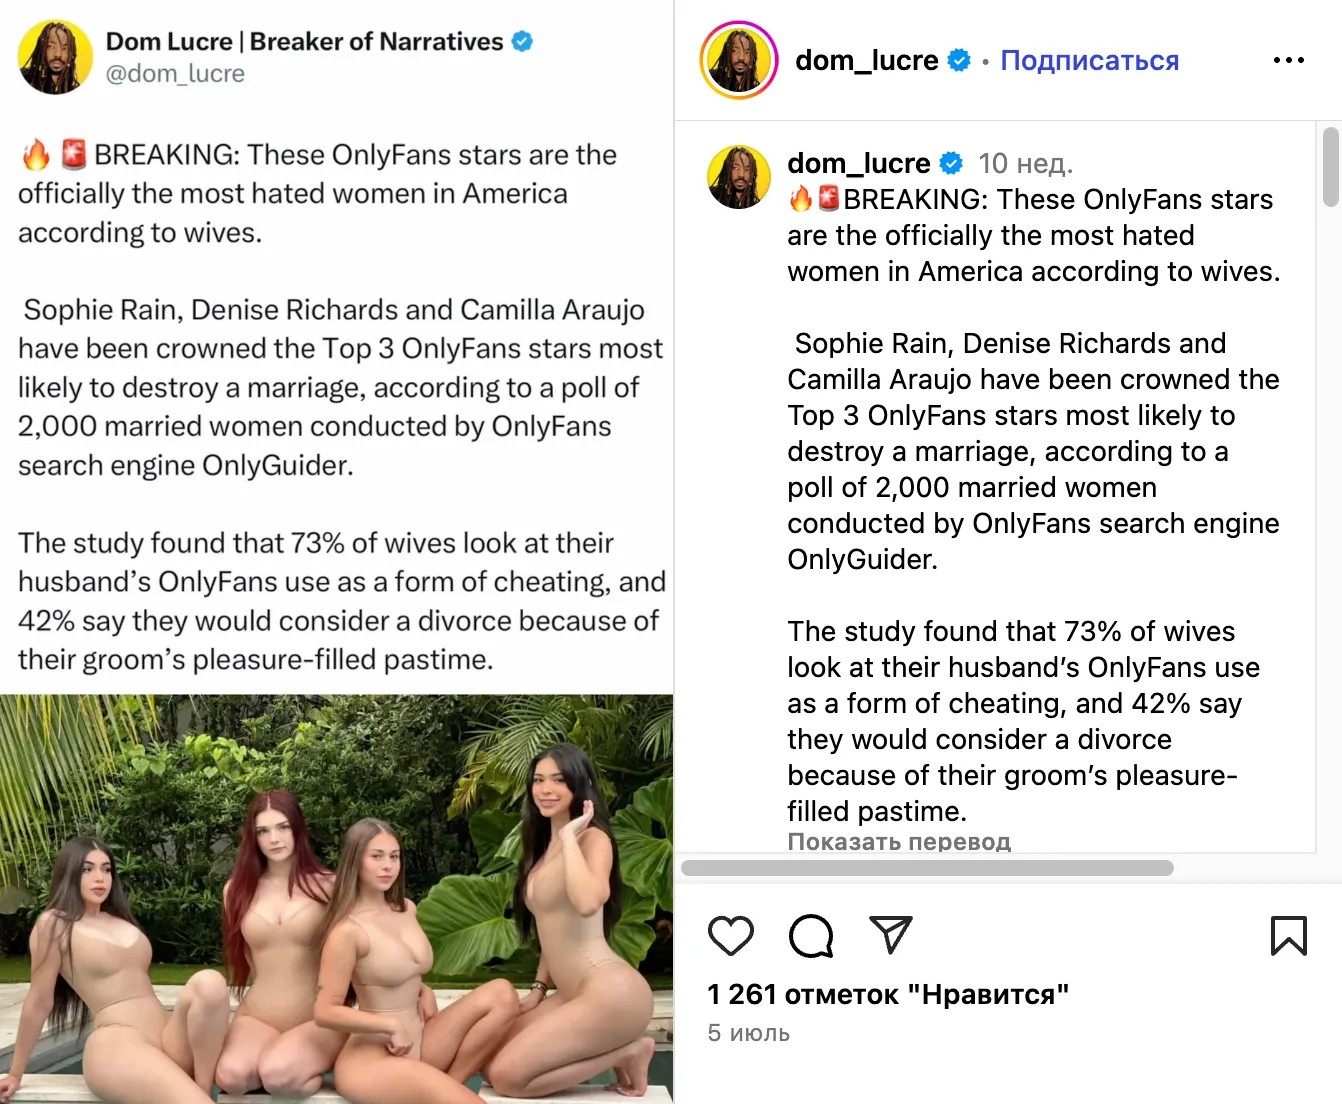
Task: Show translation via Показать перевод
Action: pyautogui.click(x=898, y=842)
